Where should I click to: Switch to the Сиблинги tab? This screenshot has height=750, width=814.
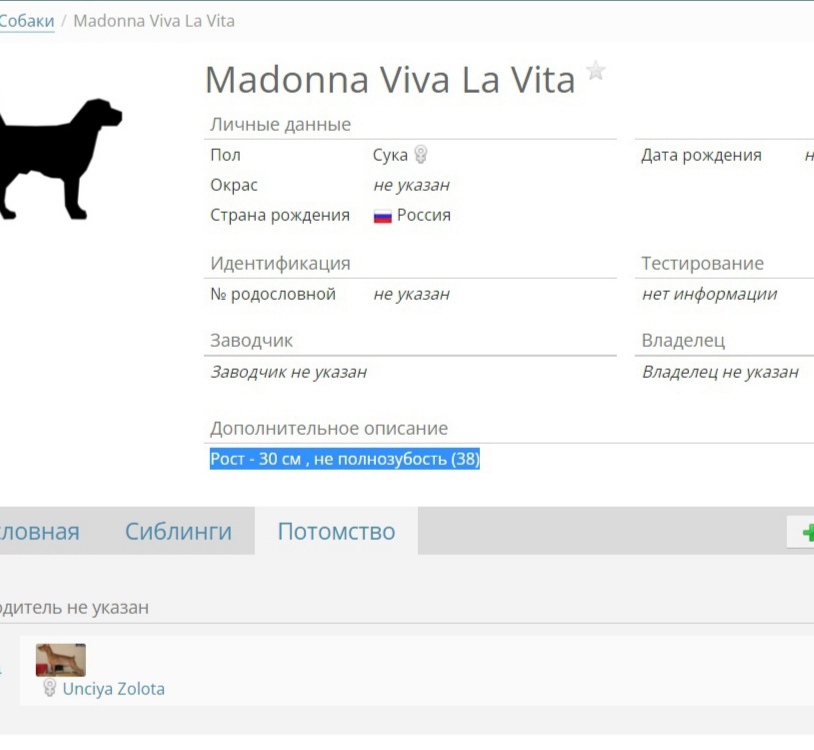[x=179, y=531]
